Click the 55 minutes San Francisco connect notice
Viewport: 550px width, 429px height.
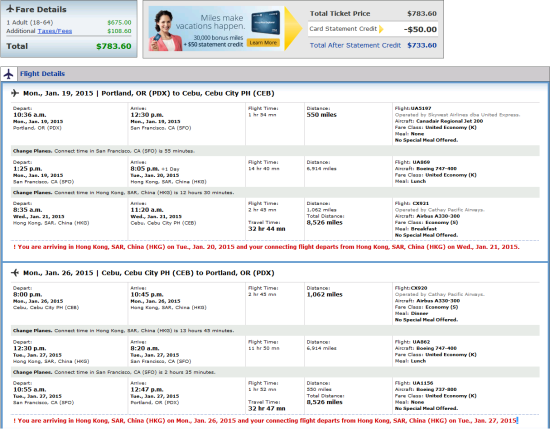(x=275, y=151)
